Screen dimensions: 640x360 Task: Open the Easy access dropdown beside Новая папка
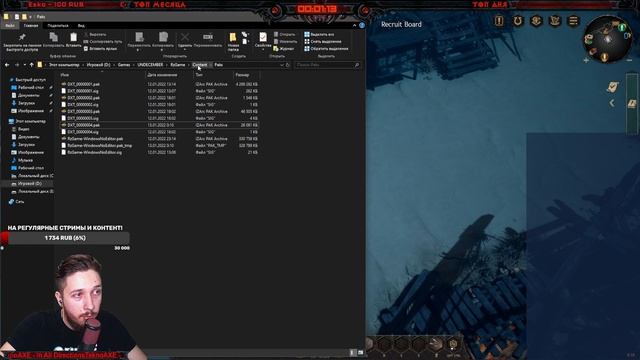click(x=245, y=42)
